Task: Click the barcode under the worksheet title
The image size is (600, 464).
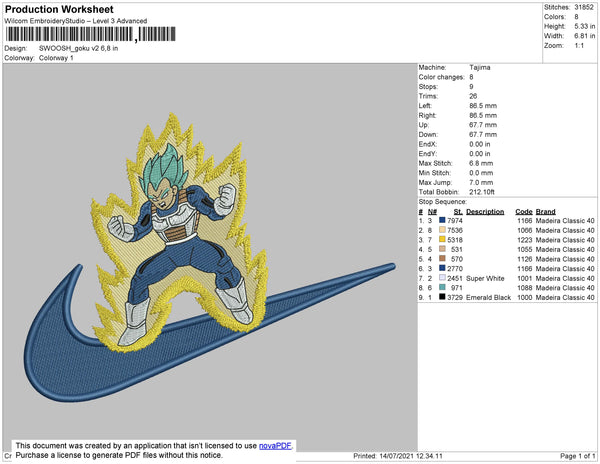Action: [91, 34]
